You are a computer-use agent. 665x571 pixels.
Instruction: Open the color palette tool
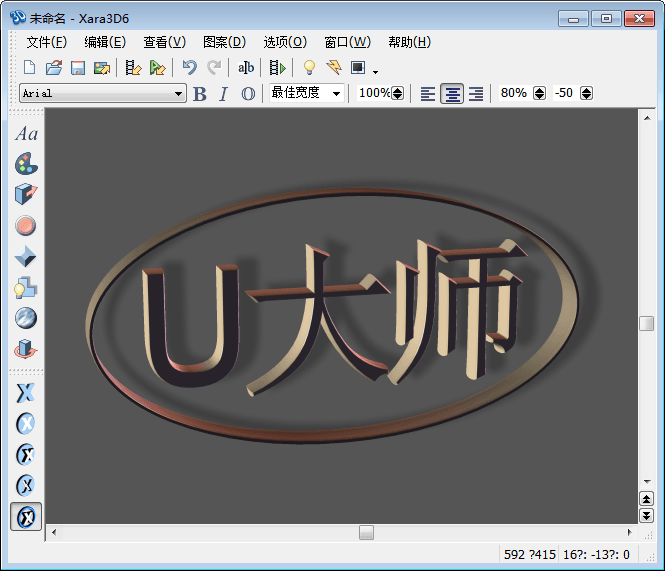click(26, 164)
